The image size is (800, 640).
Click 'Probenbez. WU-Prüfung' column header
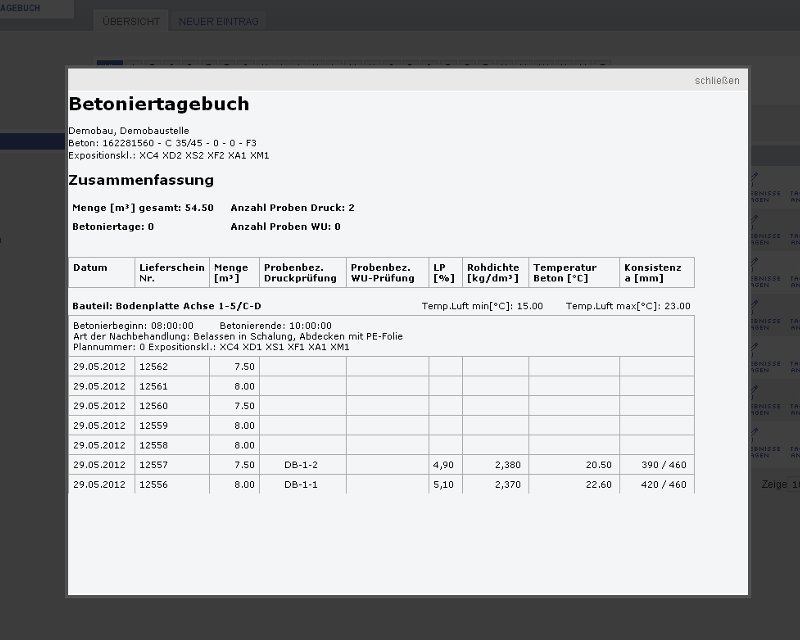click(387, 273)
